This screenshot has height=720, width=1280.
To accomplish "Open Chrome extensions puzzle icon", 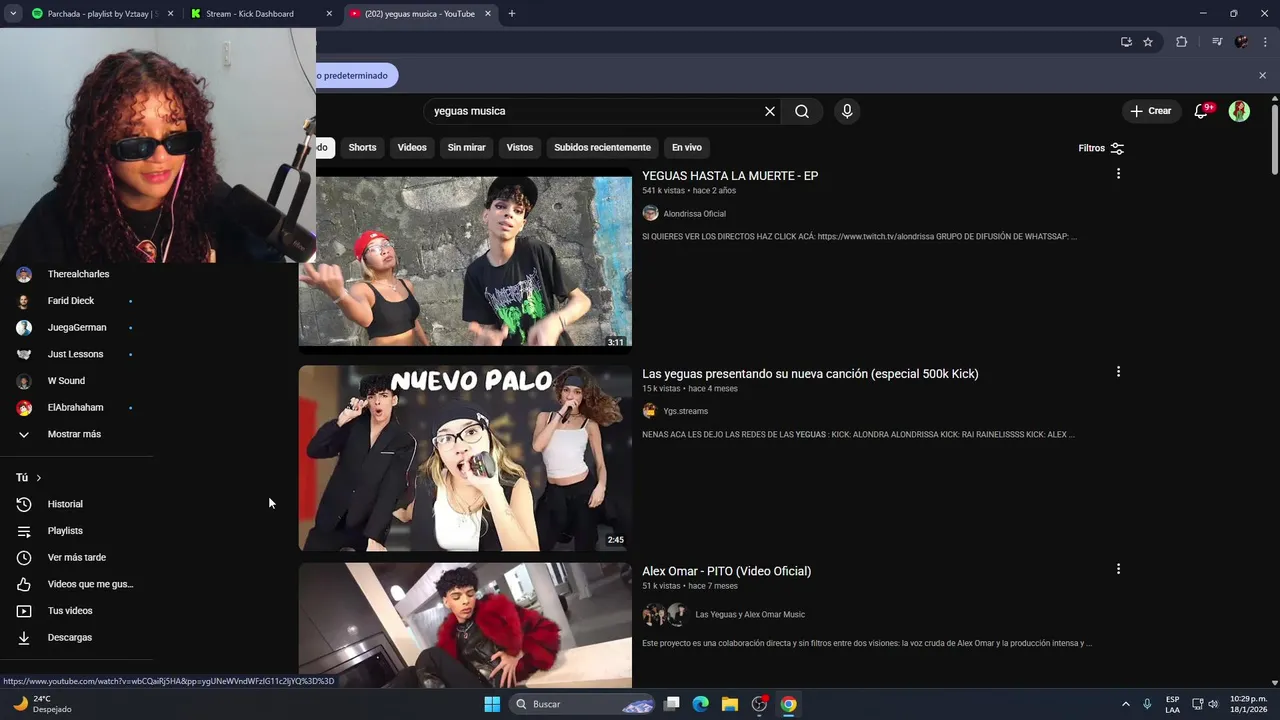I will (1181, 42).
